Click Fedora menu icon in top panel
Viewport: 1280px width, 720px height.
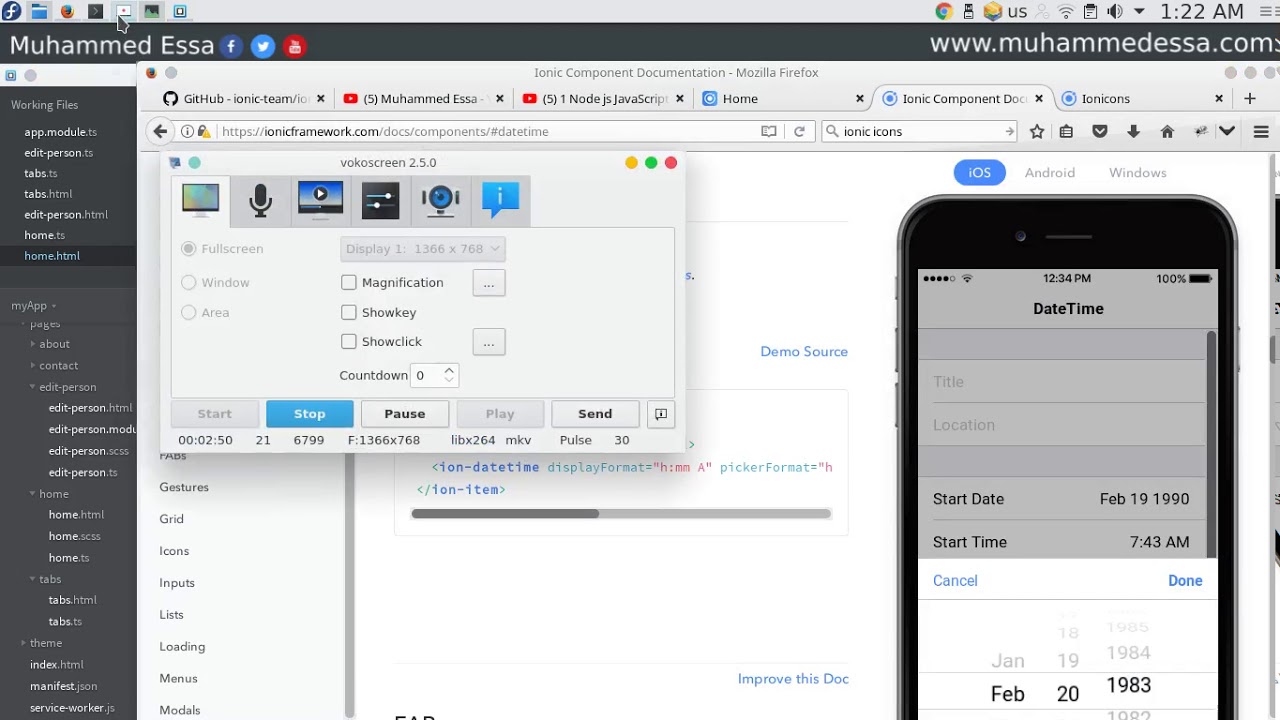coord(11,11)
